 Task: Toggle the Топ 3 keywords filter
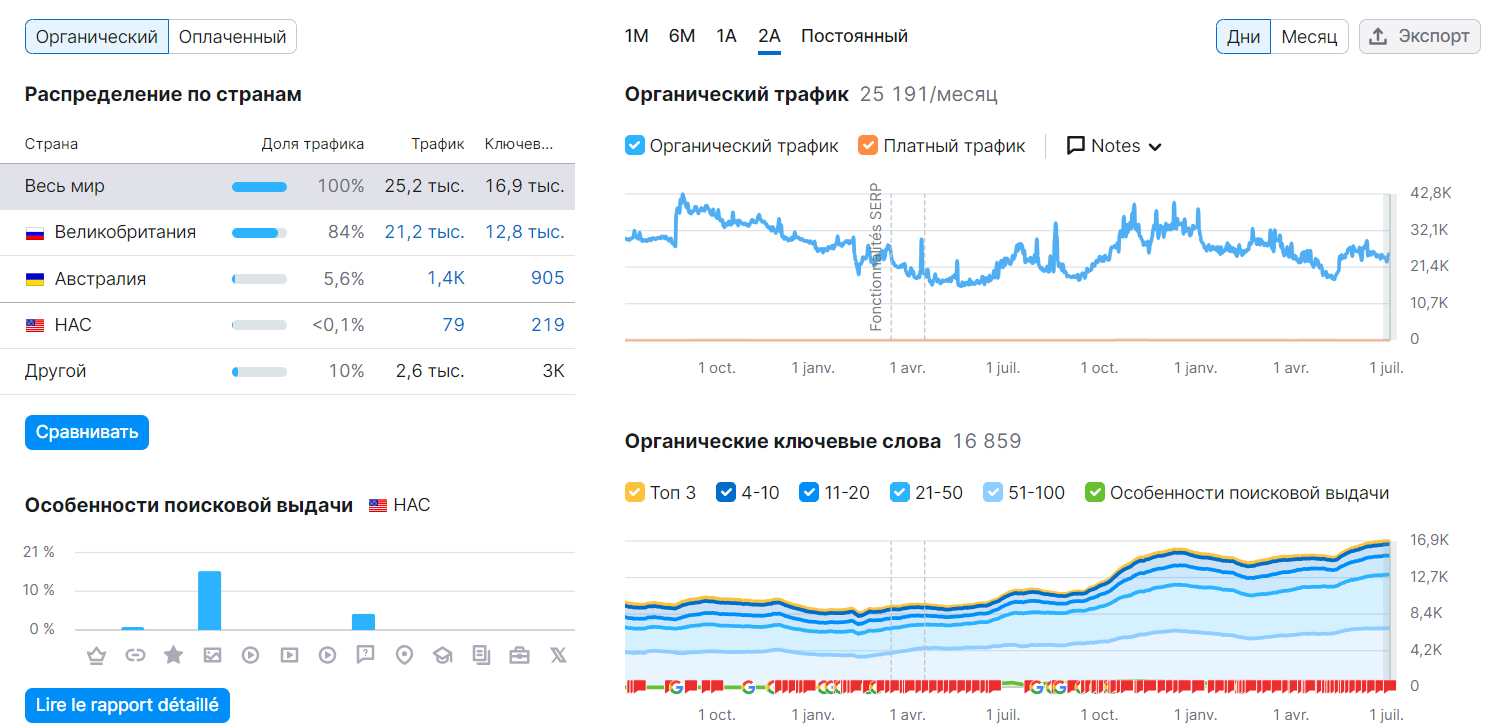point(637,492)
